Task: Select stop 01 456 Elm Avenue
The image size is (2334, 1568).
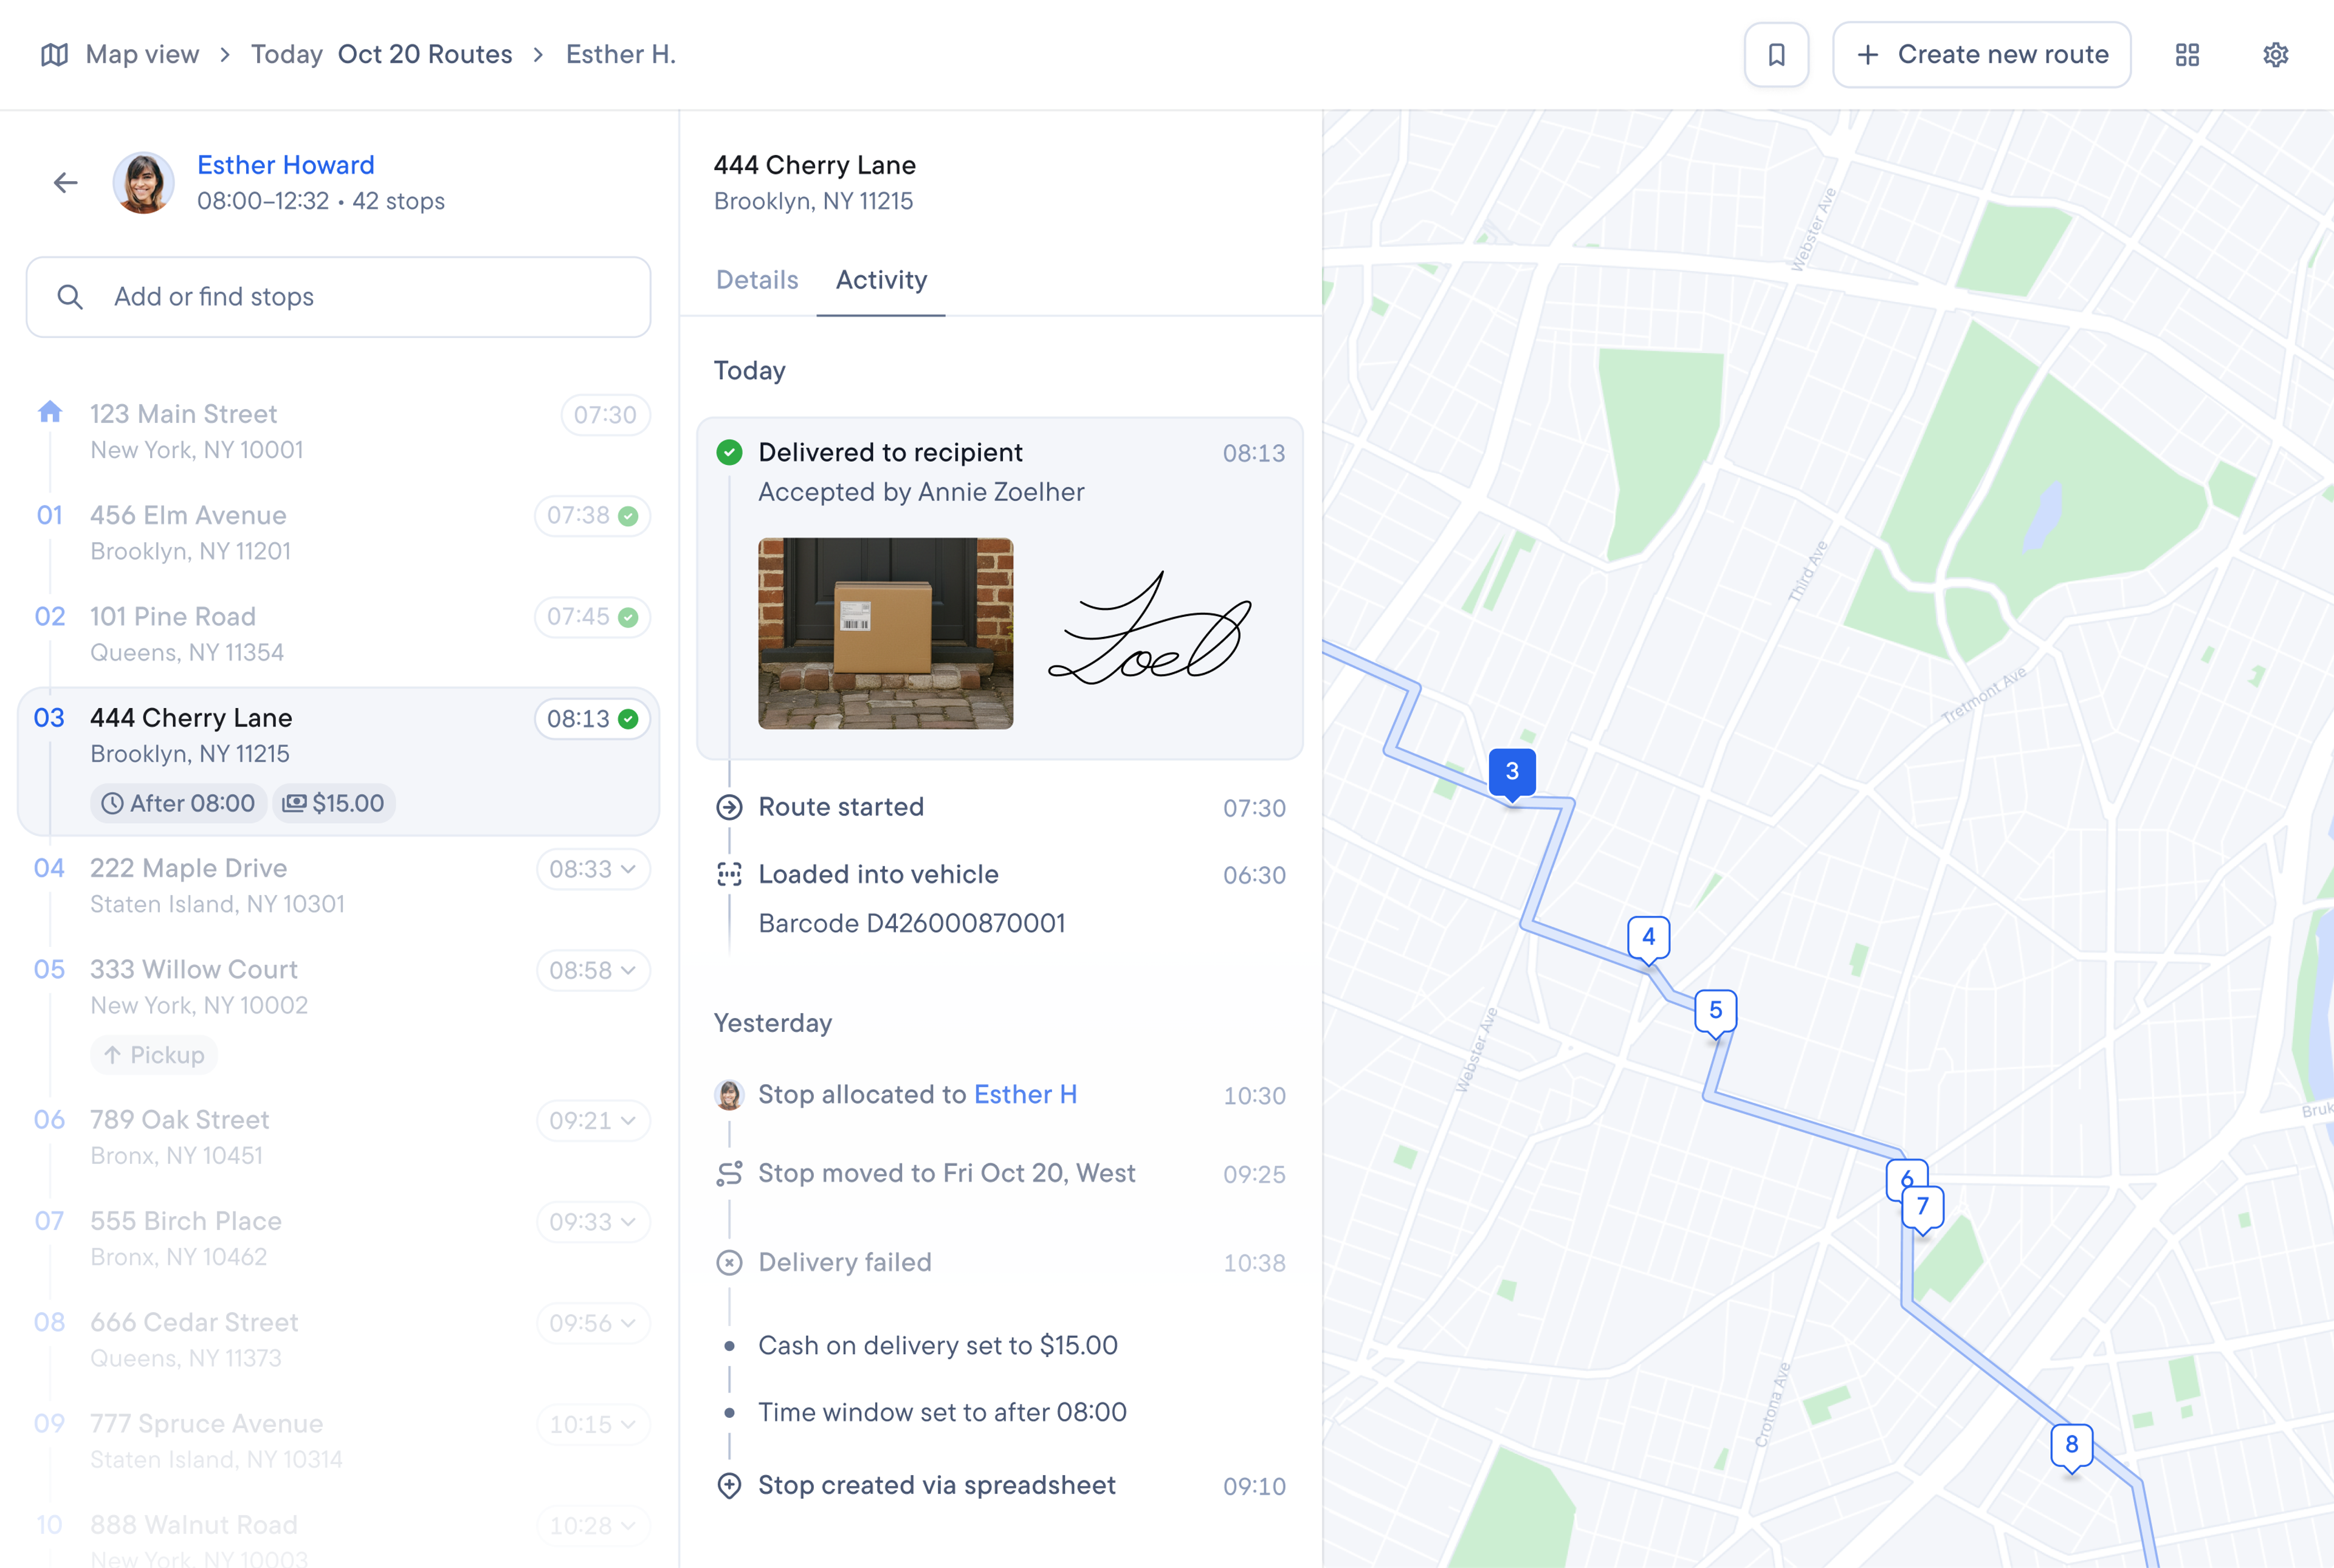Action: click(339, 533)
